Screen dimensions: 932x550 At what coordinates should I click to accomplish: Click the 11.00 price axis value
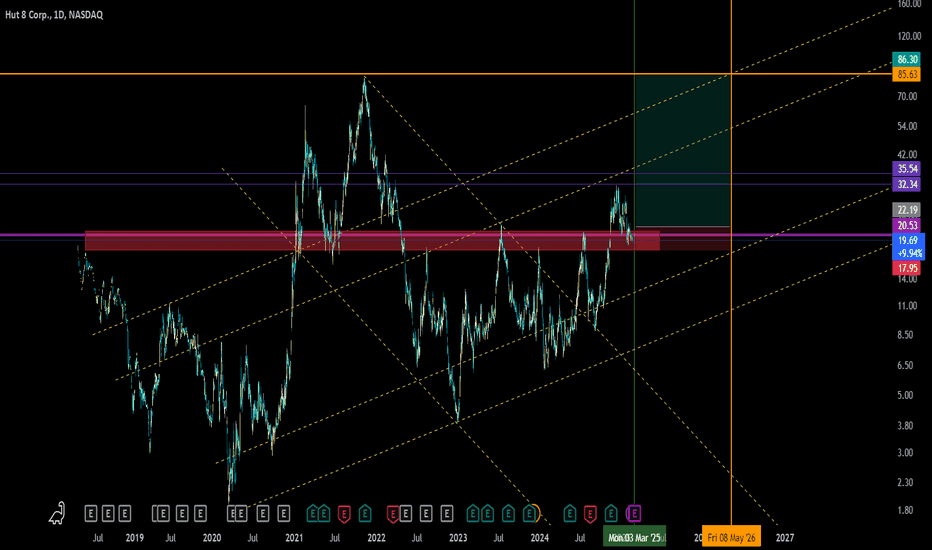pos(907,306)
